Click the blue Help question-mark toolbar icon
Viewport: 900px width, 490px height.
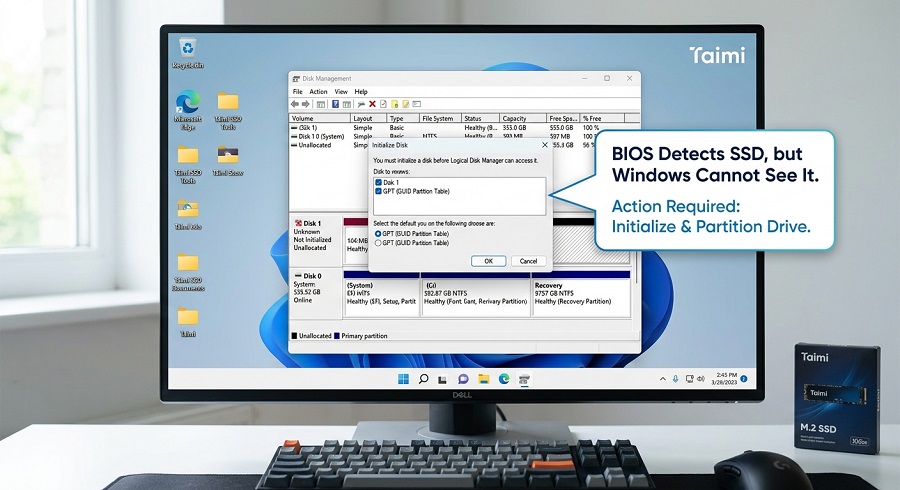click(x=335, y=104)
